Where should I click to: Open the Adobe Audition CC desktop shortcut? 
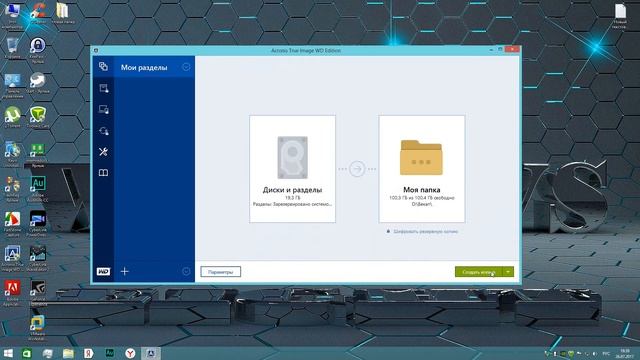click(x=38, y=189)
